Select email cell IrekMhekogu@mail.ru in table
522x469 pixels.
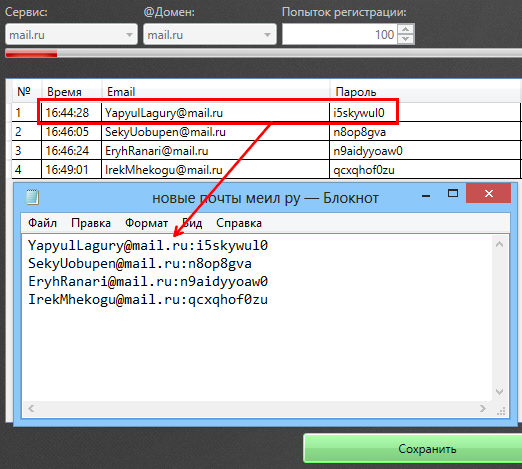pyautogui.click(x=215, y=170)
